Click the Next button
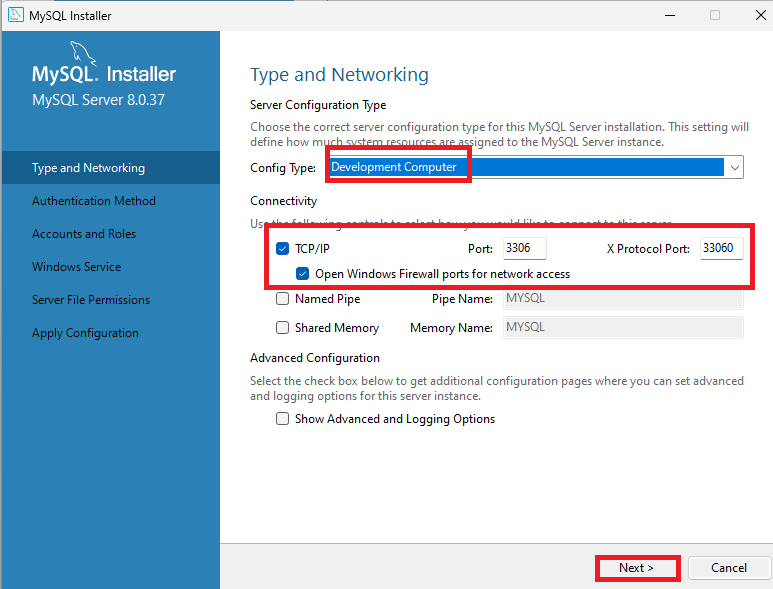This screenshot has height=589, width=773. point(636,568)
